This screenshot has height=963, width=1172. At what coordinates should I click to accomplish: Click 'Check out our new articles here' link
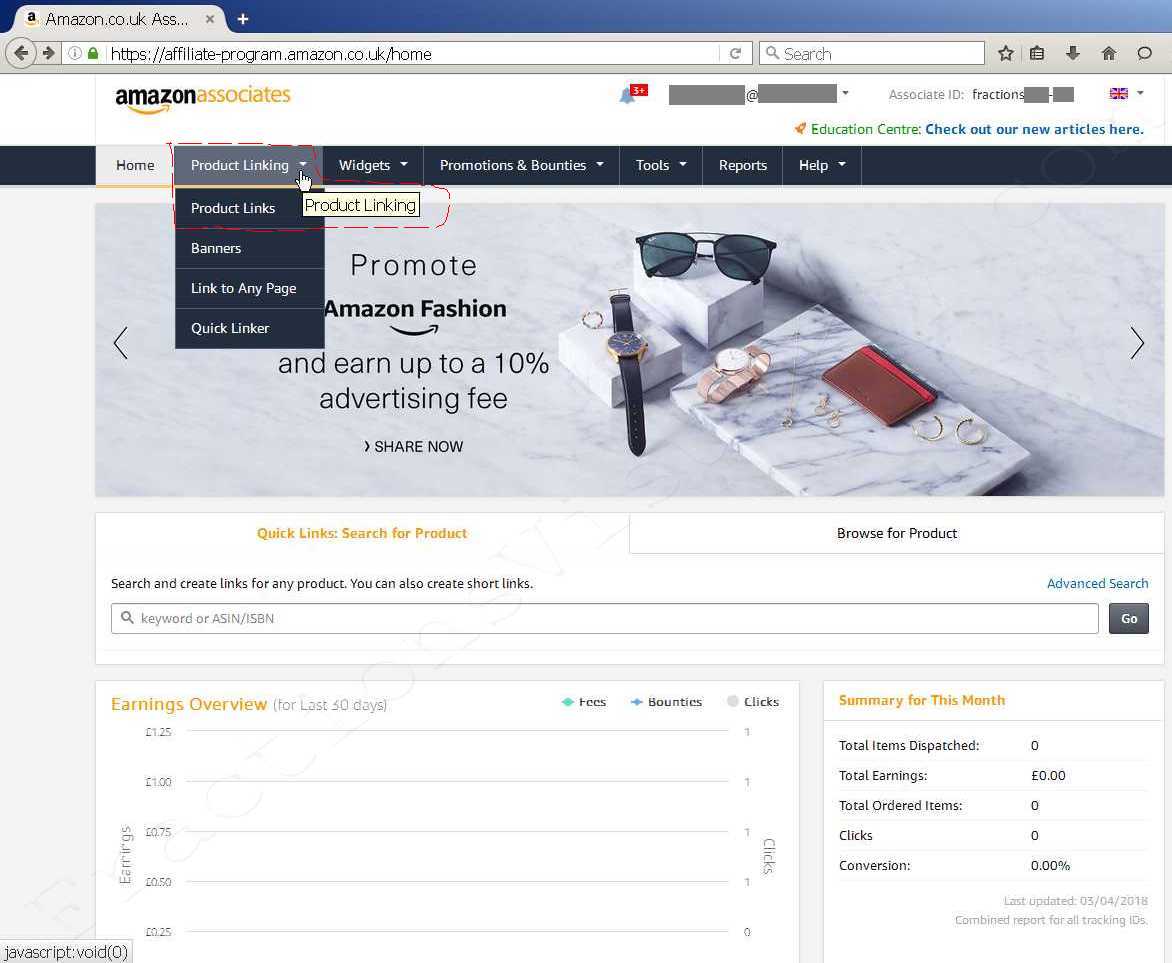pos(1034,129)
